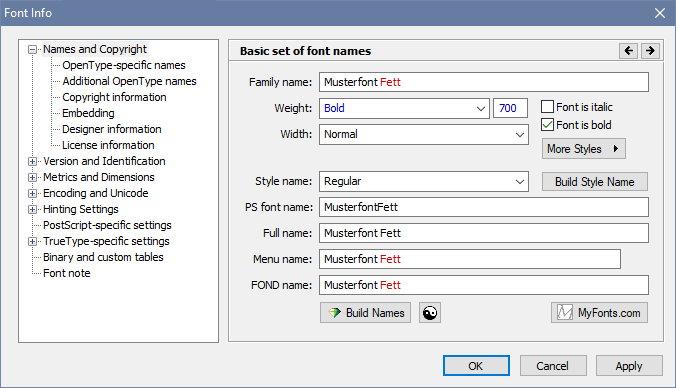Open MyFonts.com button
676x388 pixels.
pyautogui.click(x=599, y=313)
